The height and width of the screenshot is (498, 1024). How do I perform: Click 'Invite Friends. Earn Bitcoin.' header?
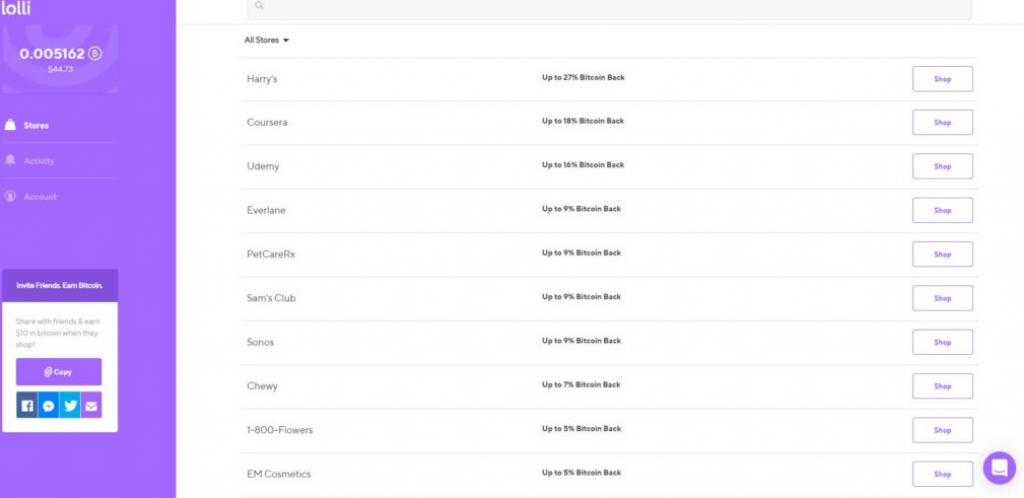[59, 285]
